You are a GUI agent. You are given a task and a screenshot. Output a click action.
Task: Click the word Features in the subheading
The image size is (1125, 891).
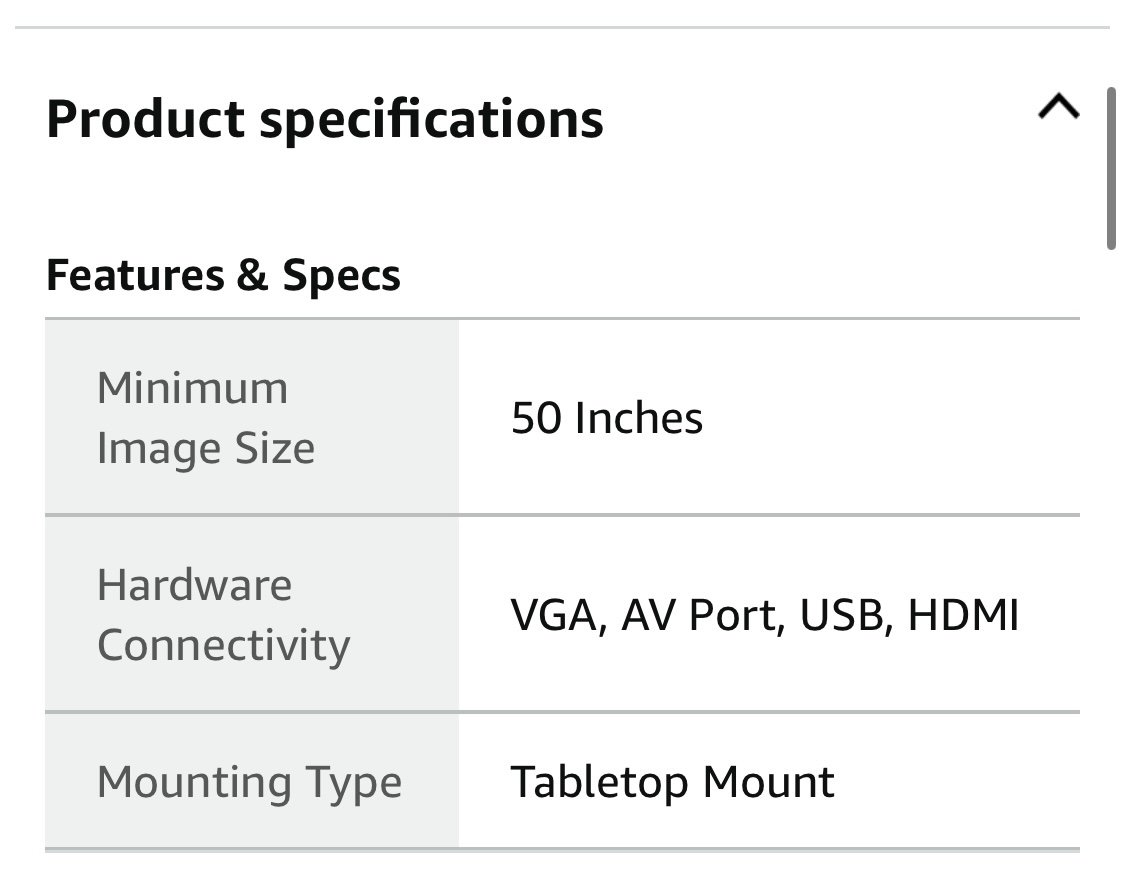coord(135,275)
